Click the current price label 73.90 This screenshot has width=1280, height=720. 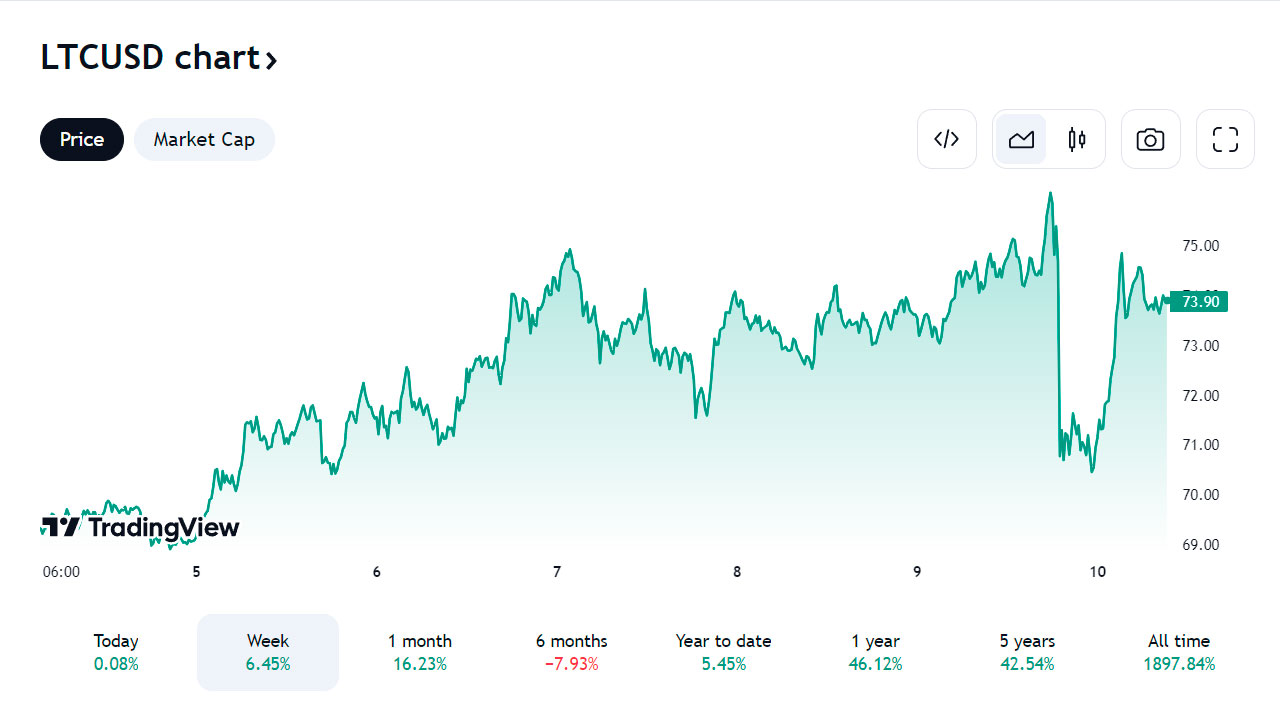pos(1199,301)
